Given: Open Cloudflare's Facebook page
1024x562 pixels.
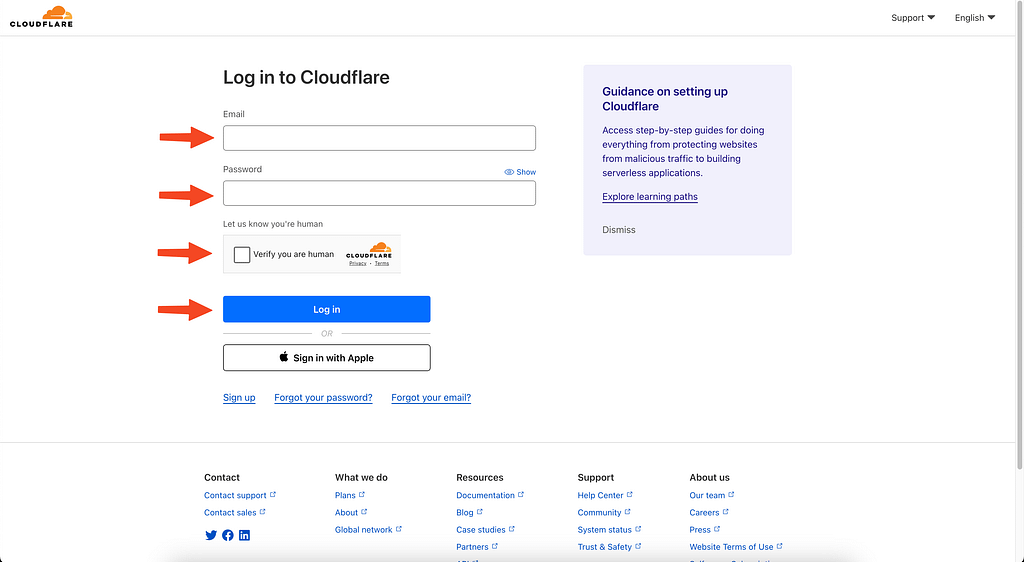Looking at the screenshot, I should 228,535.
